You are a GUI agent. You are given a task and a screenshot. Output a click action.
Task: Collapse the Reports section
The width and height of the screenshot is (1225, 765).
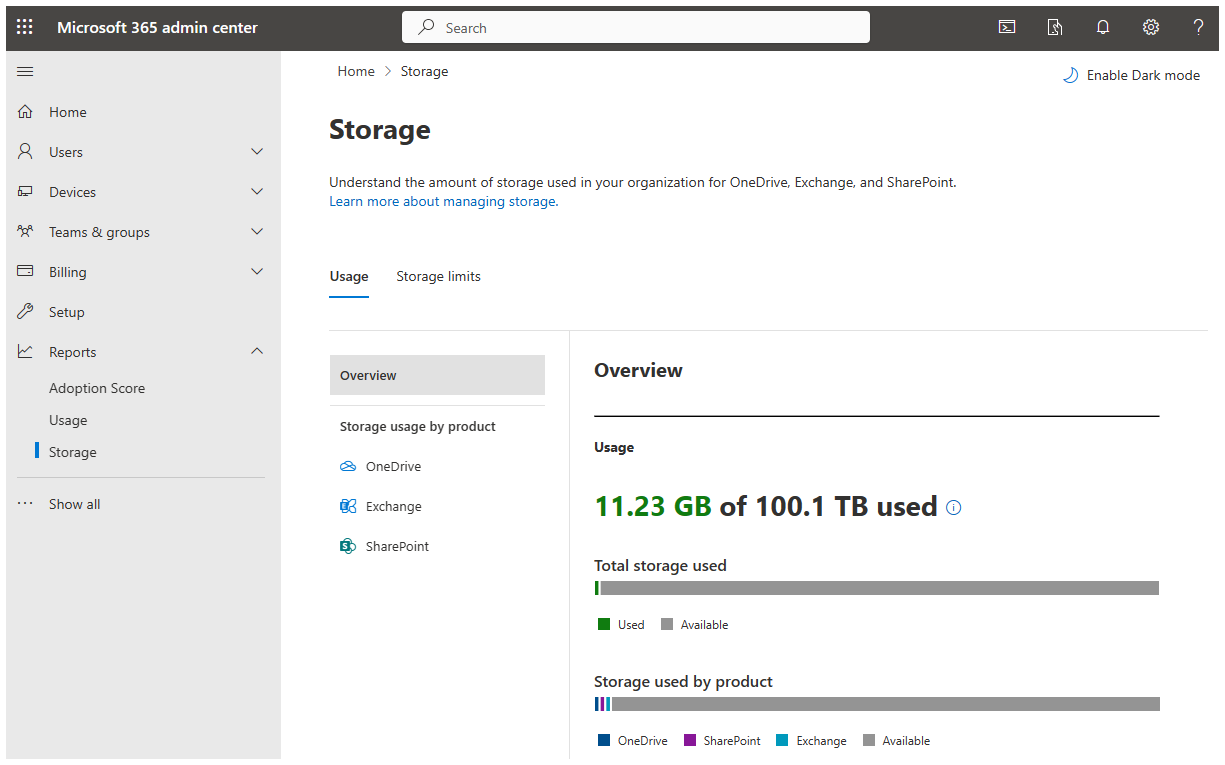point(257,351)
